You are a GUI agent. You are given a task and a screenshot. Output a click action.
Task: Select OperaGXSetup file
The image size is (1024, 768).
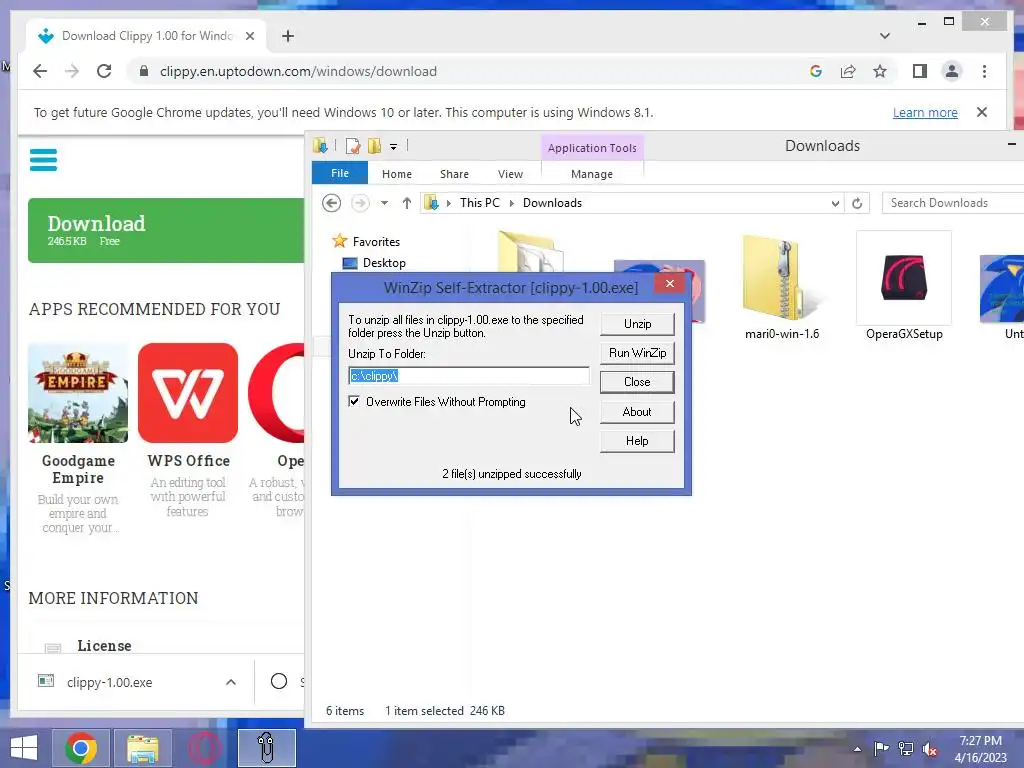904,288
